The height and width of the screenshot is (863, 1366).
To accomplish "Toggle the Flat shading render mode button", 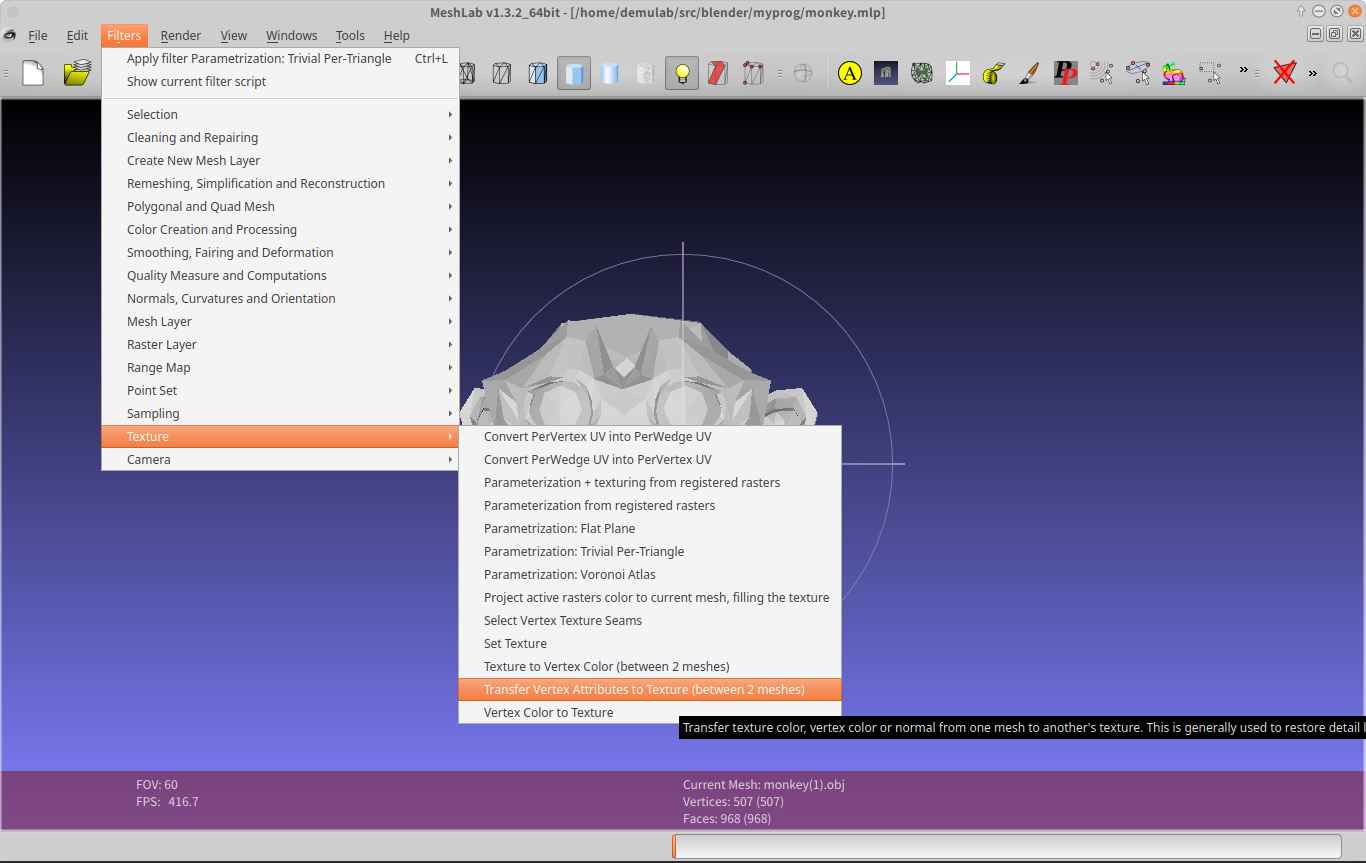I will coord(574,73).
